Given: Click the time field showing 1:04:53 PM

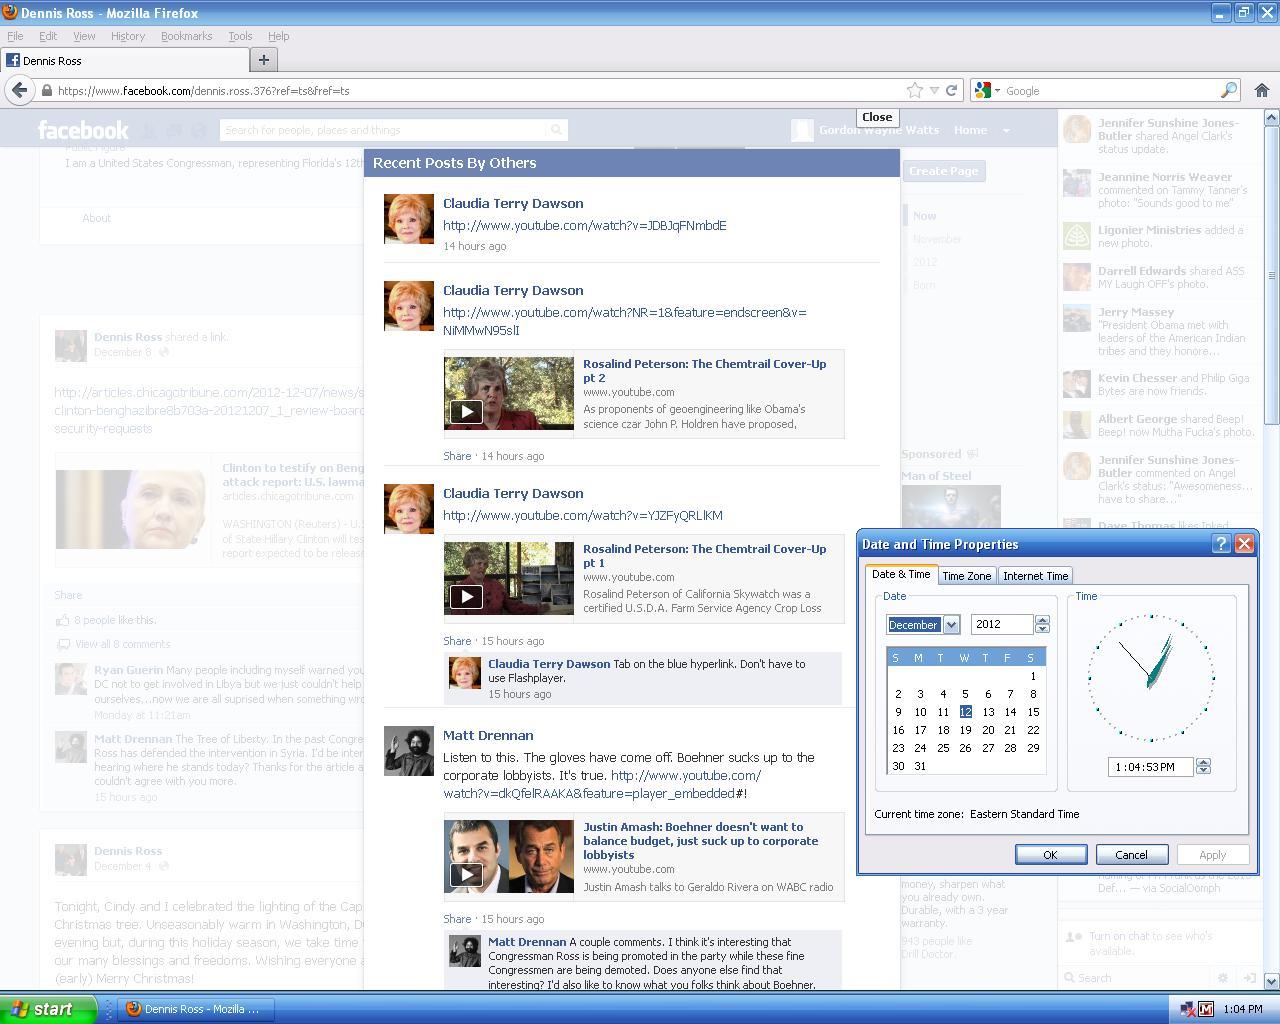Looking at the screenshot, I should 1150,767.
